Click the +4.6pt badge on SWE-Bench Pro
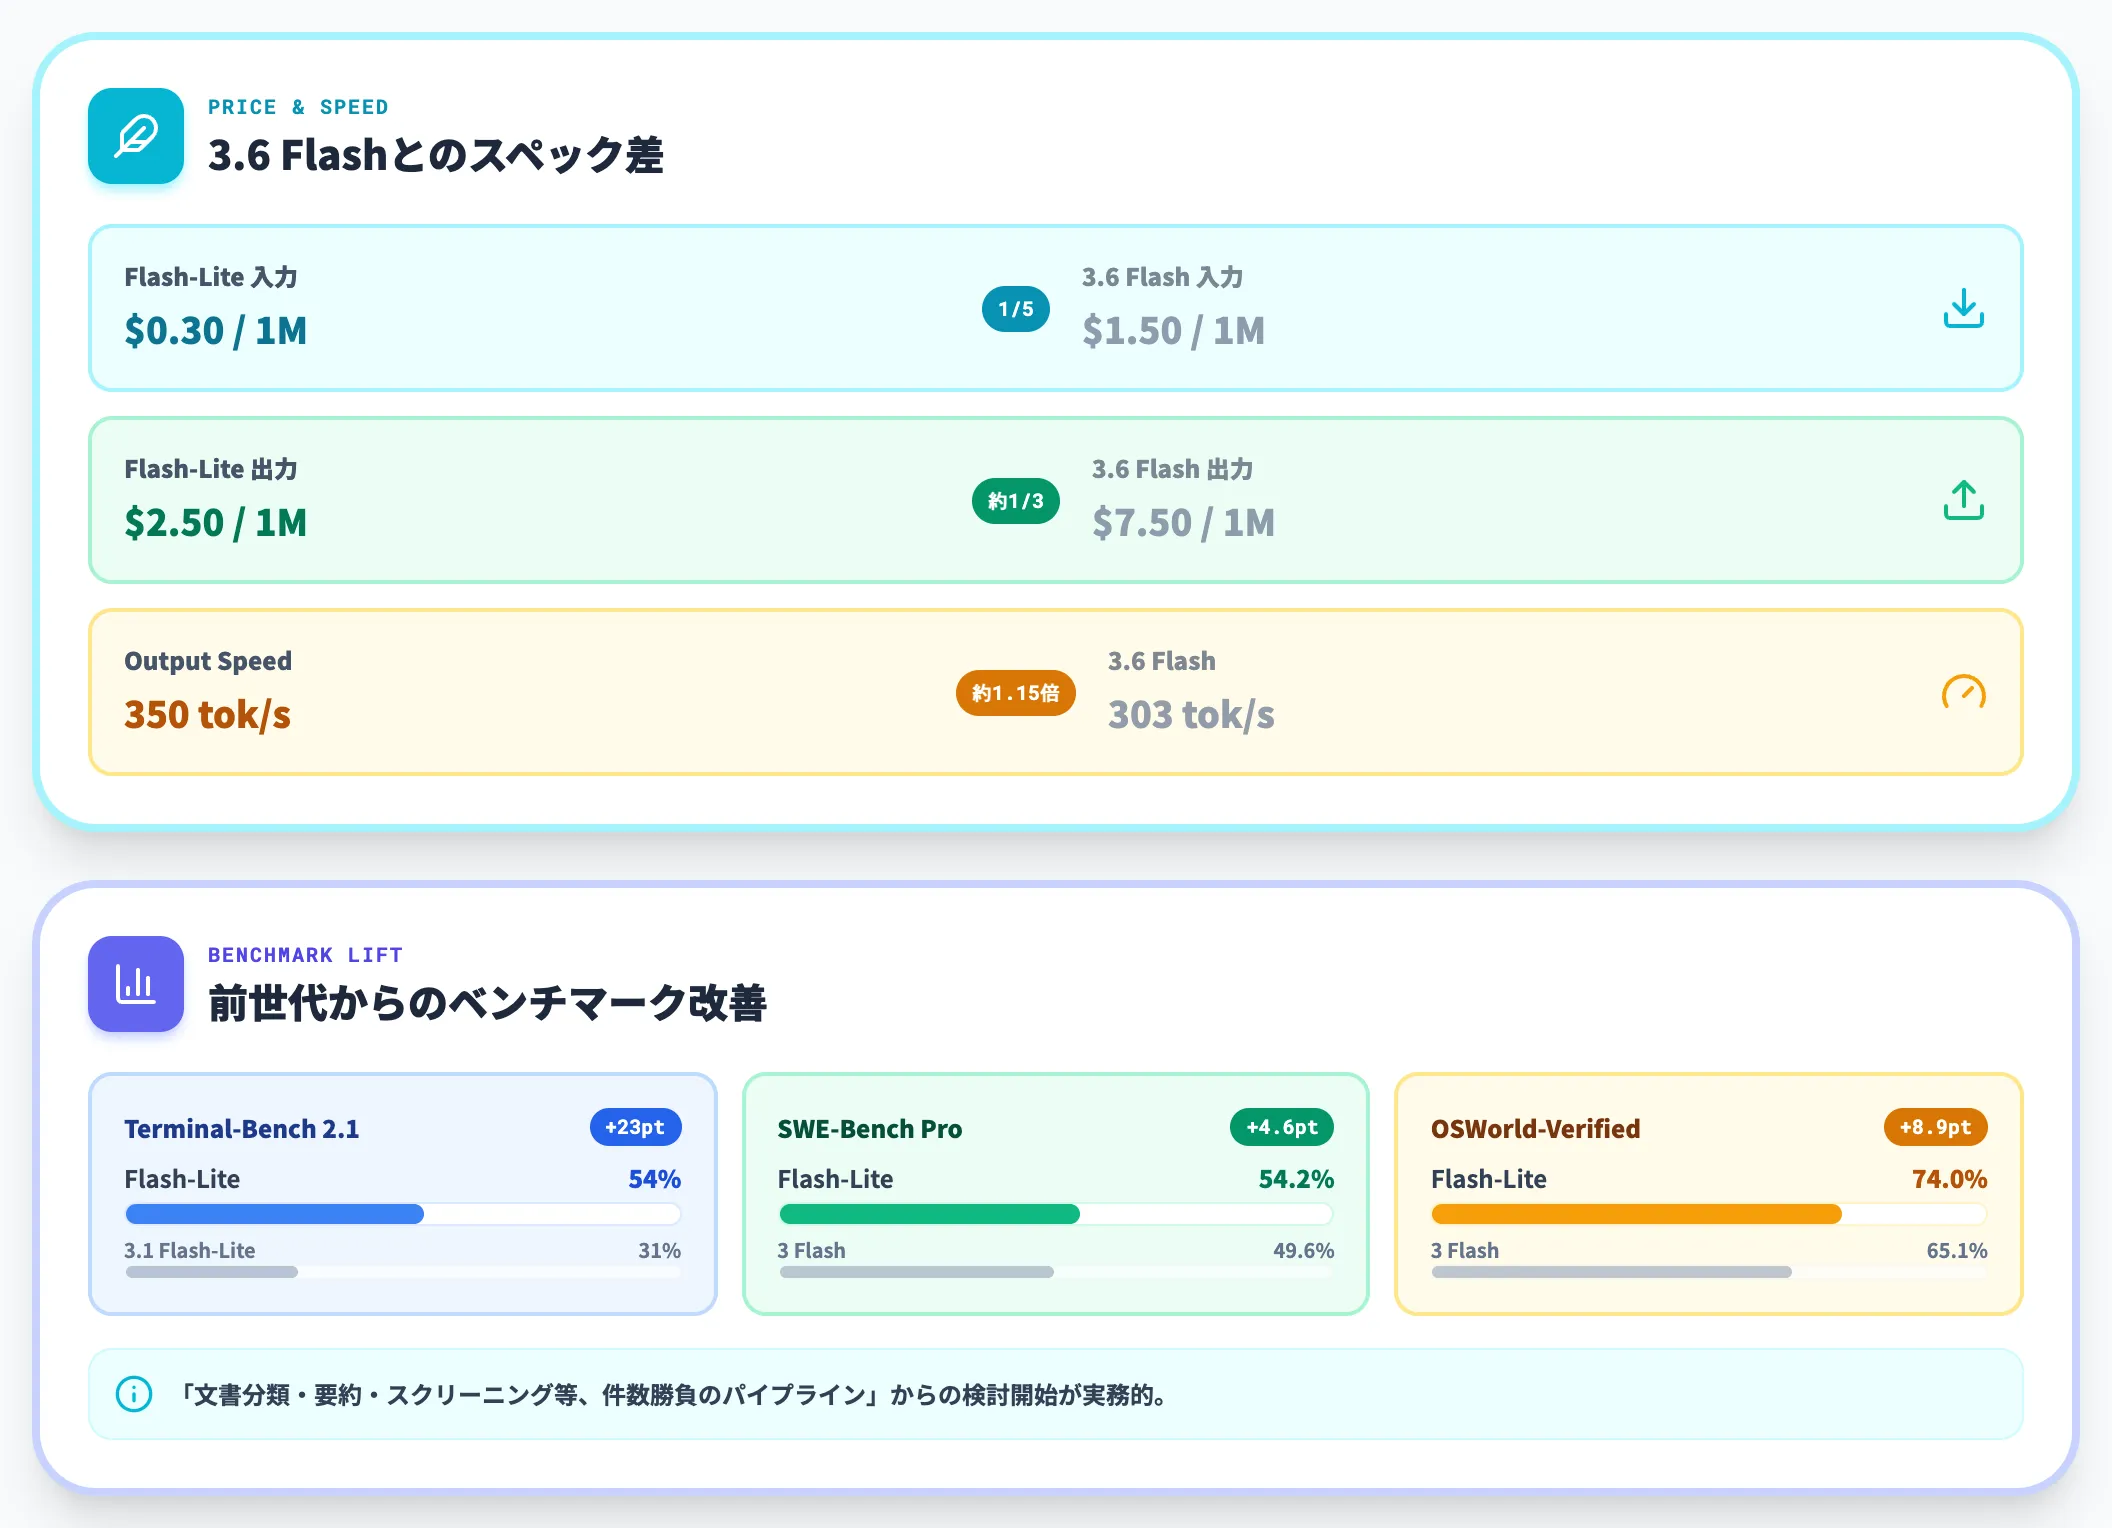The image size is (2112, 1528). point(1282,1127)
